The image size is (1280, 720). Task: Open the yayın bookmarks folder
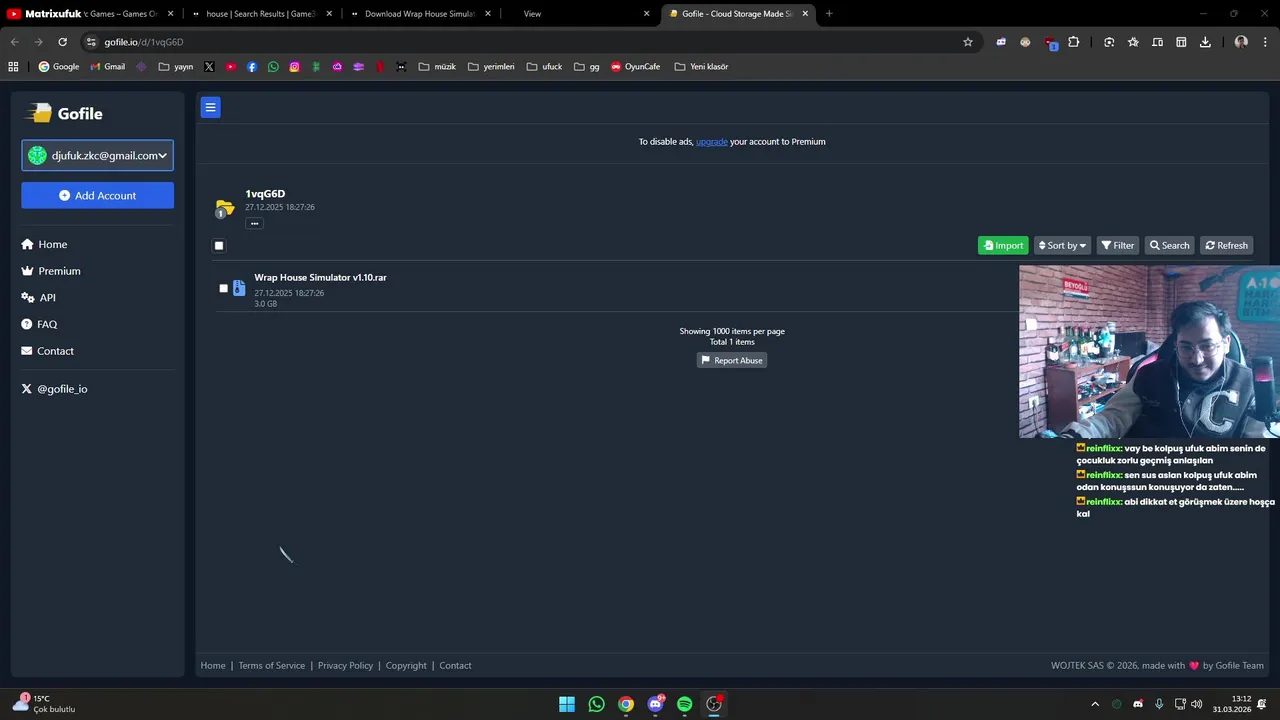point(175,67)
